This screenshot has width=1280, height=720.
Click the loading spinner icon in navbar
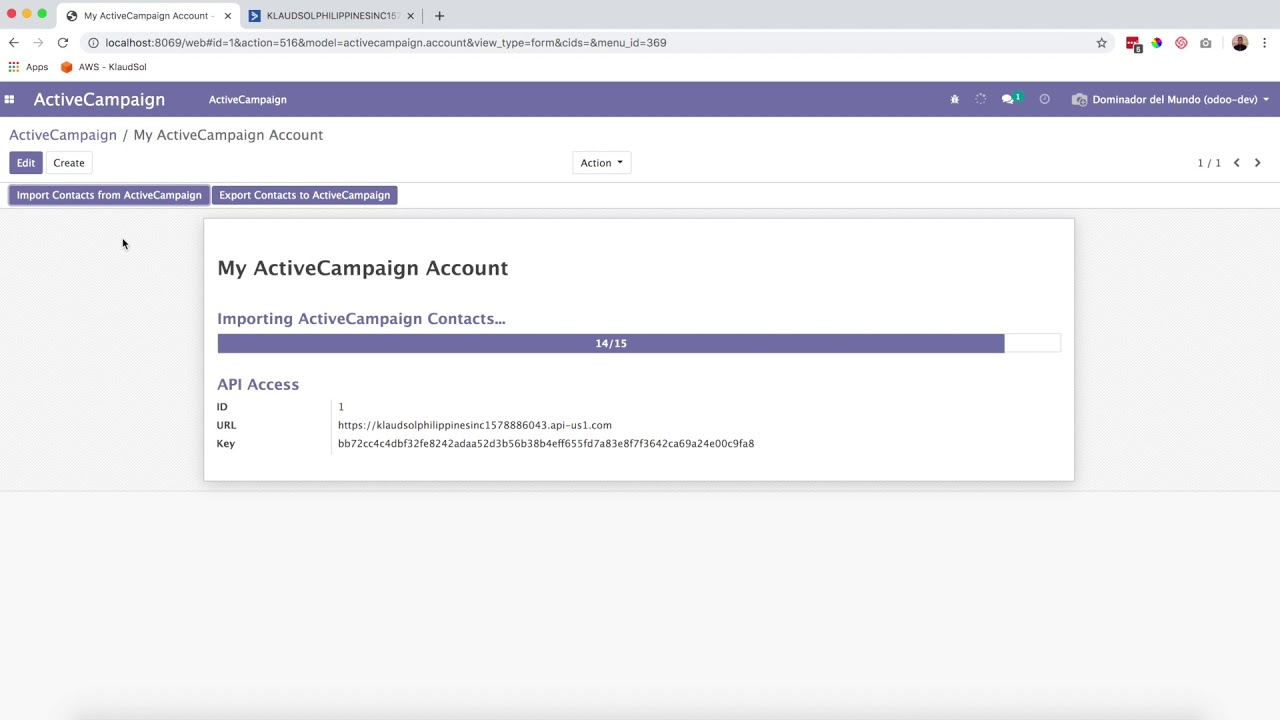(x=980, y=99)
